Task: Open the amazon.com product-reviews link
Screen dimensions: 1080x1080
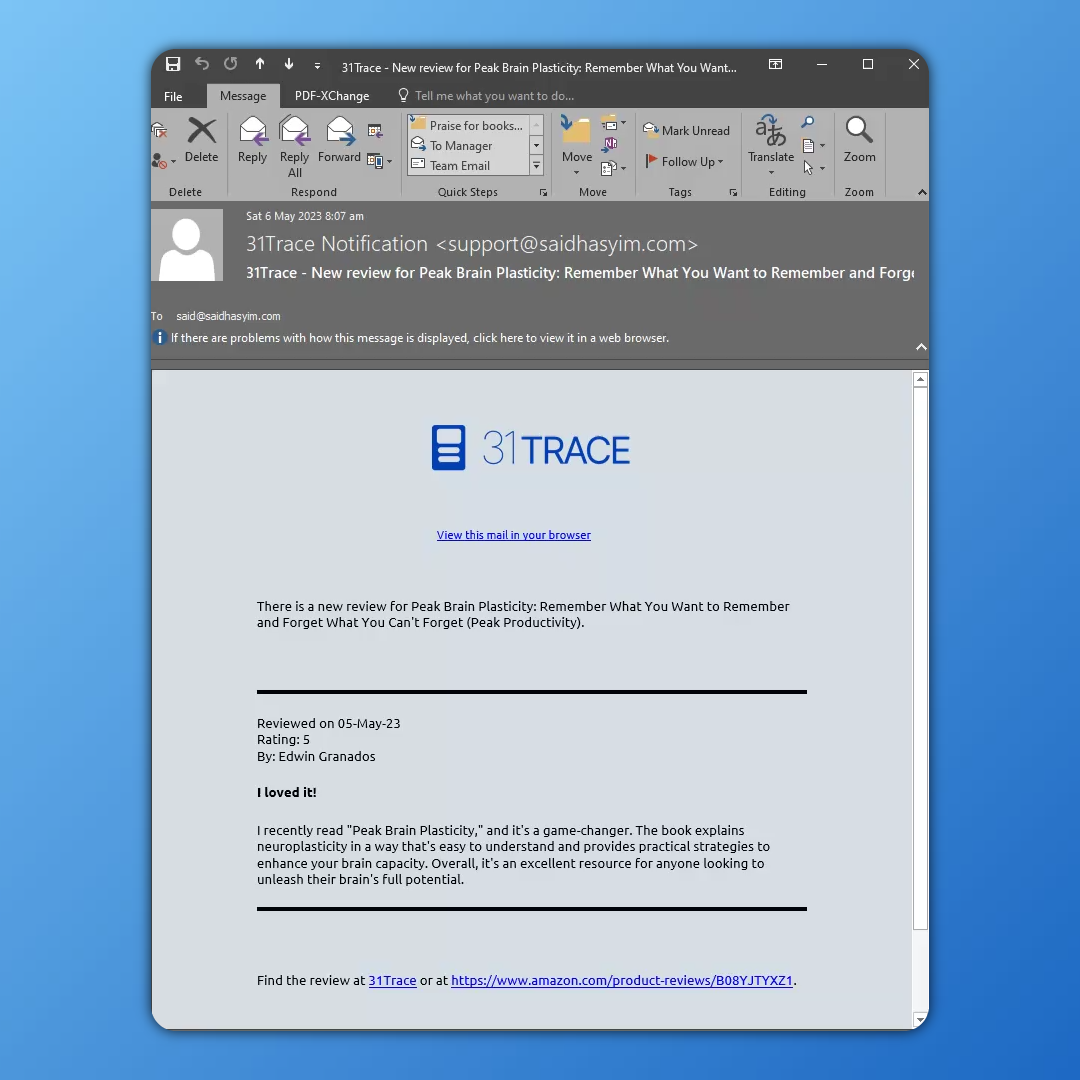Action: click(622, 980)
